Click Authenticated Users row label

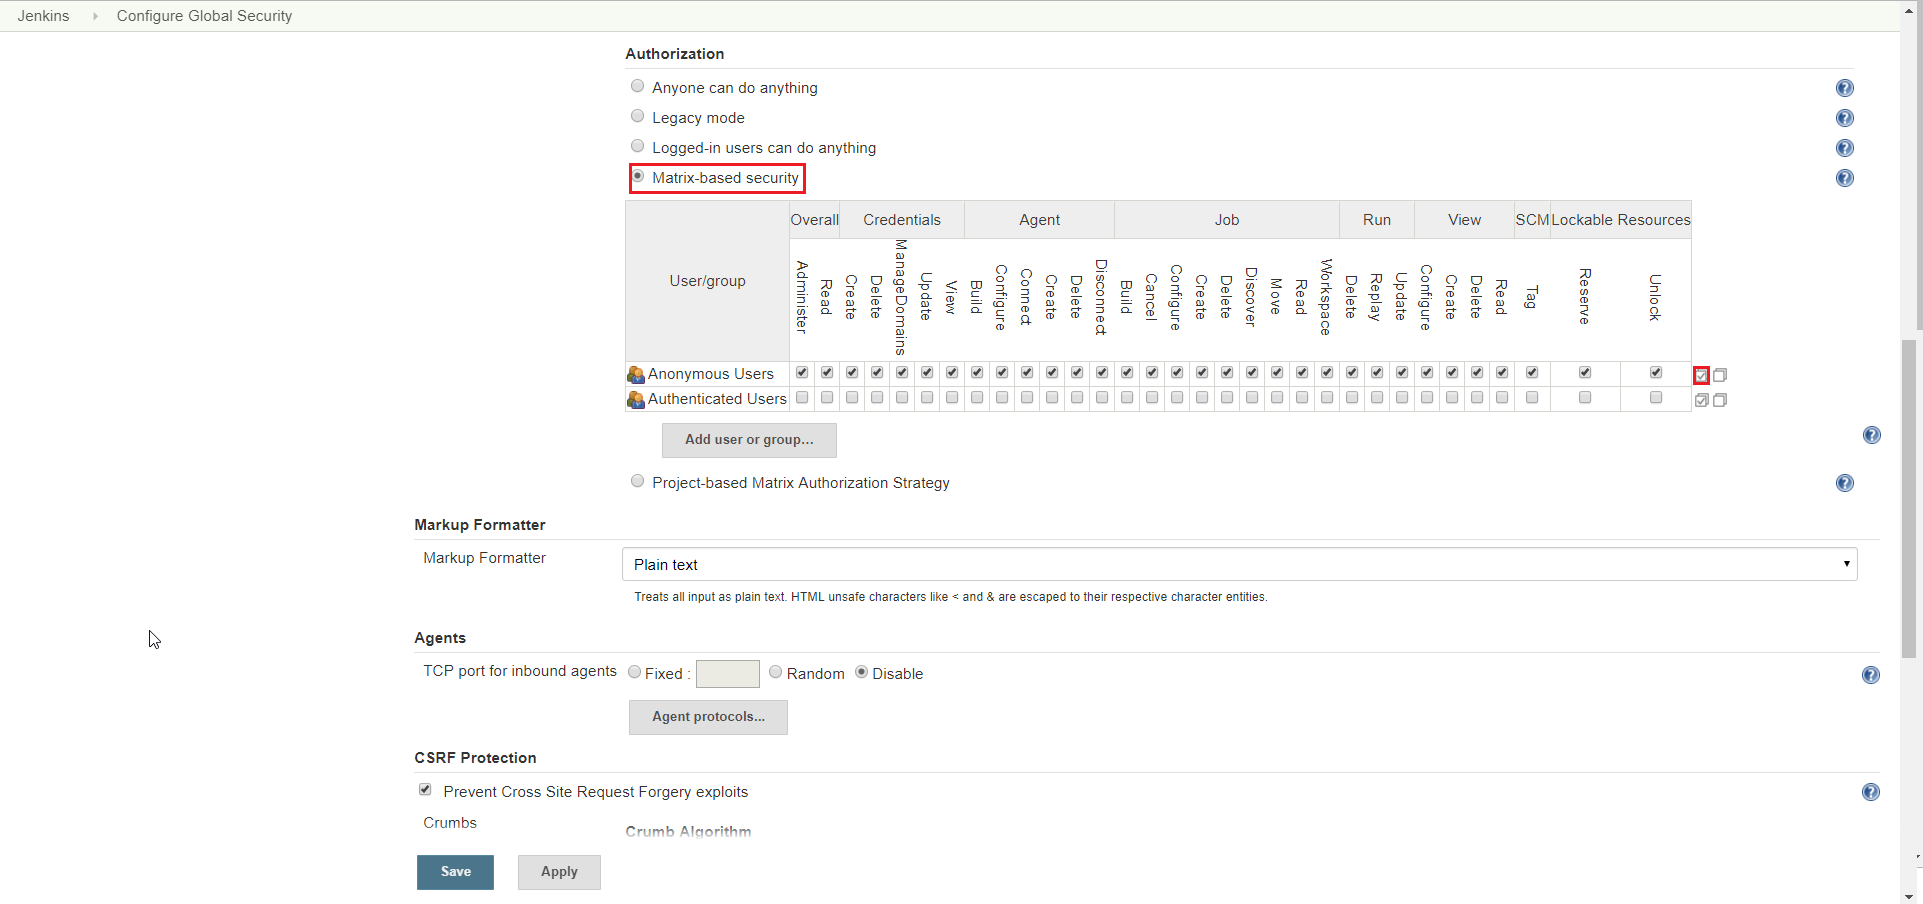pos(717,399)
